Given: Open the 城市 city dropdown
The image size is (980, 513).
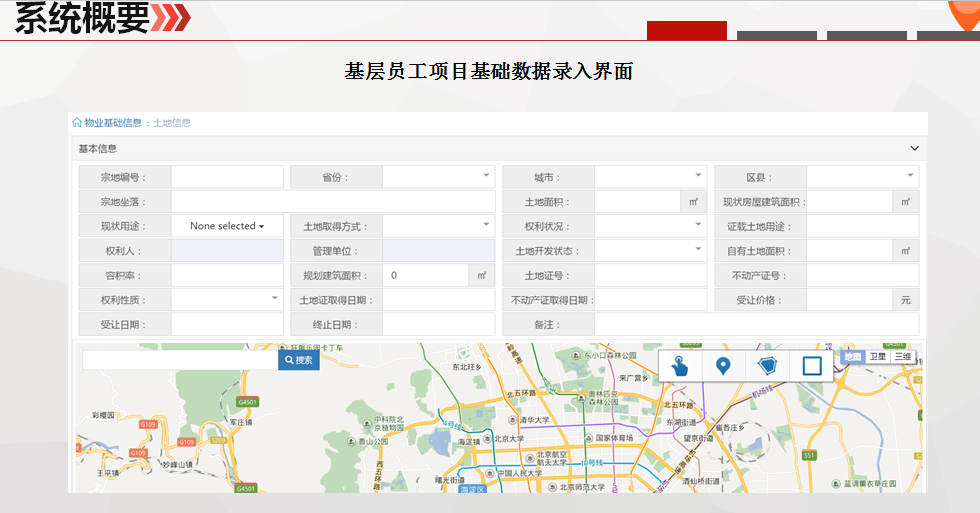Looking at the screenshot, I should pos(650,177).
